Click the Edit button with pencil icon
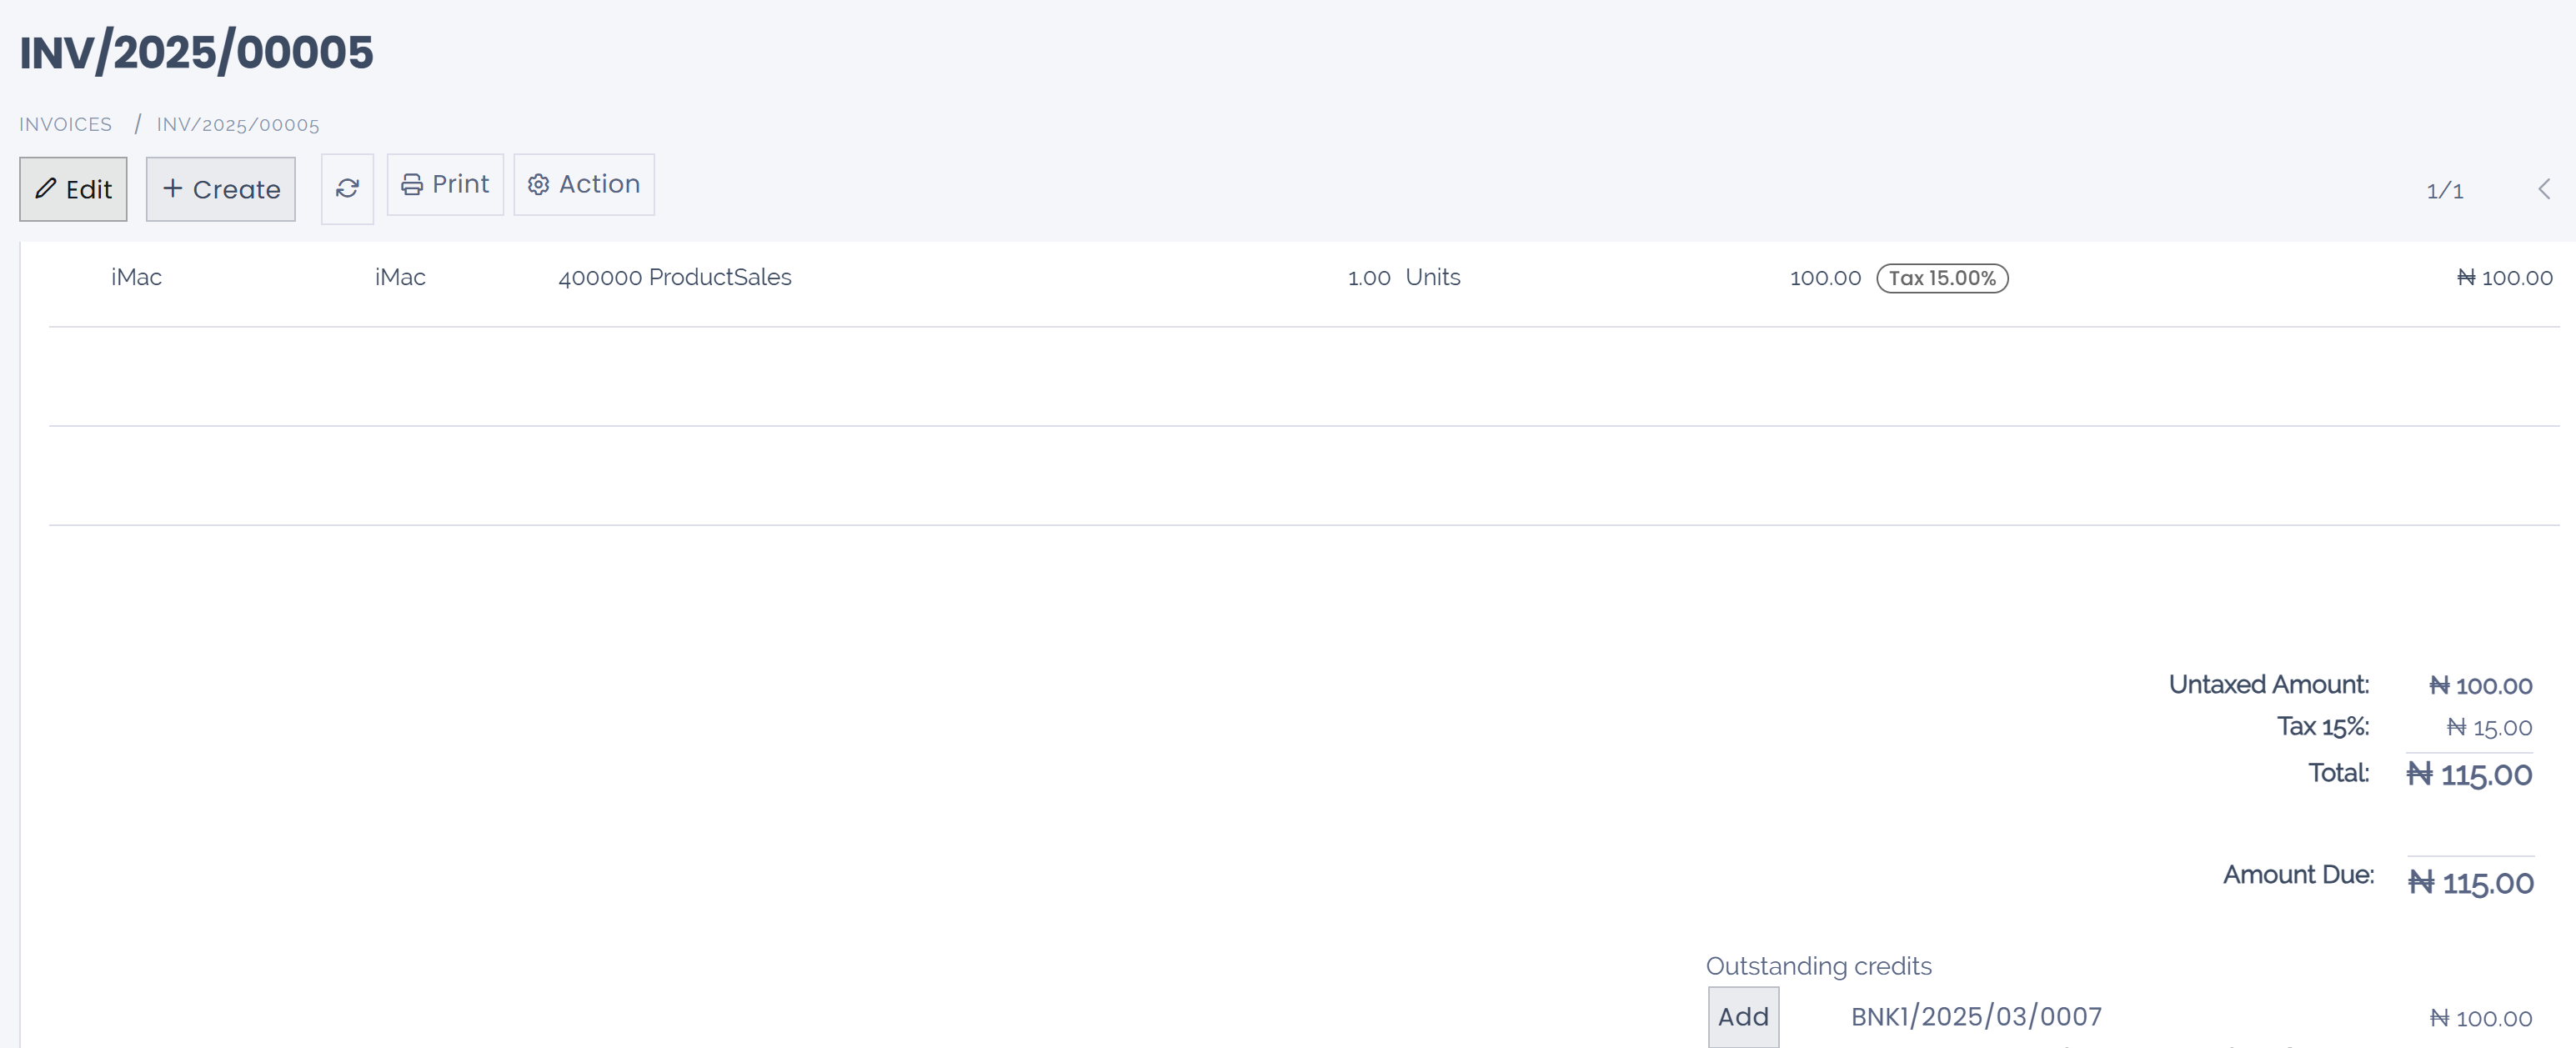The image size is (2576, 1048). 73,189
